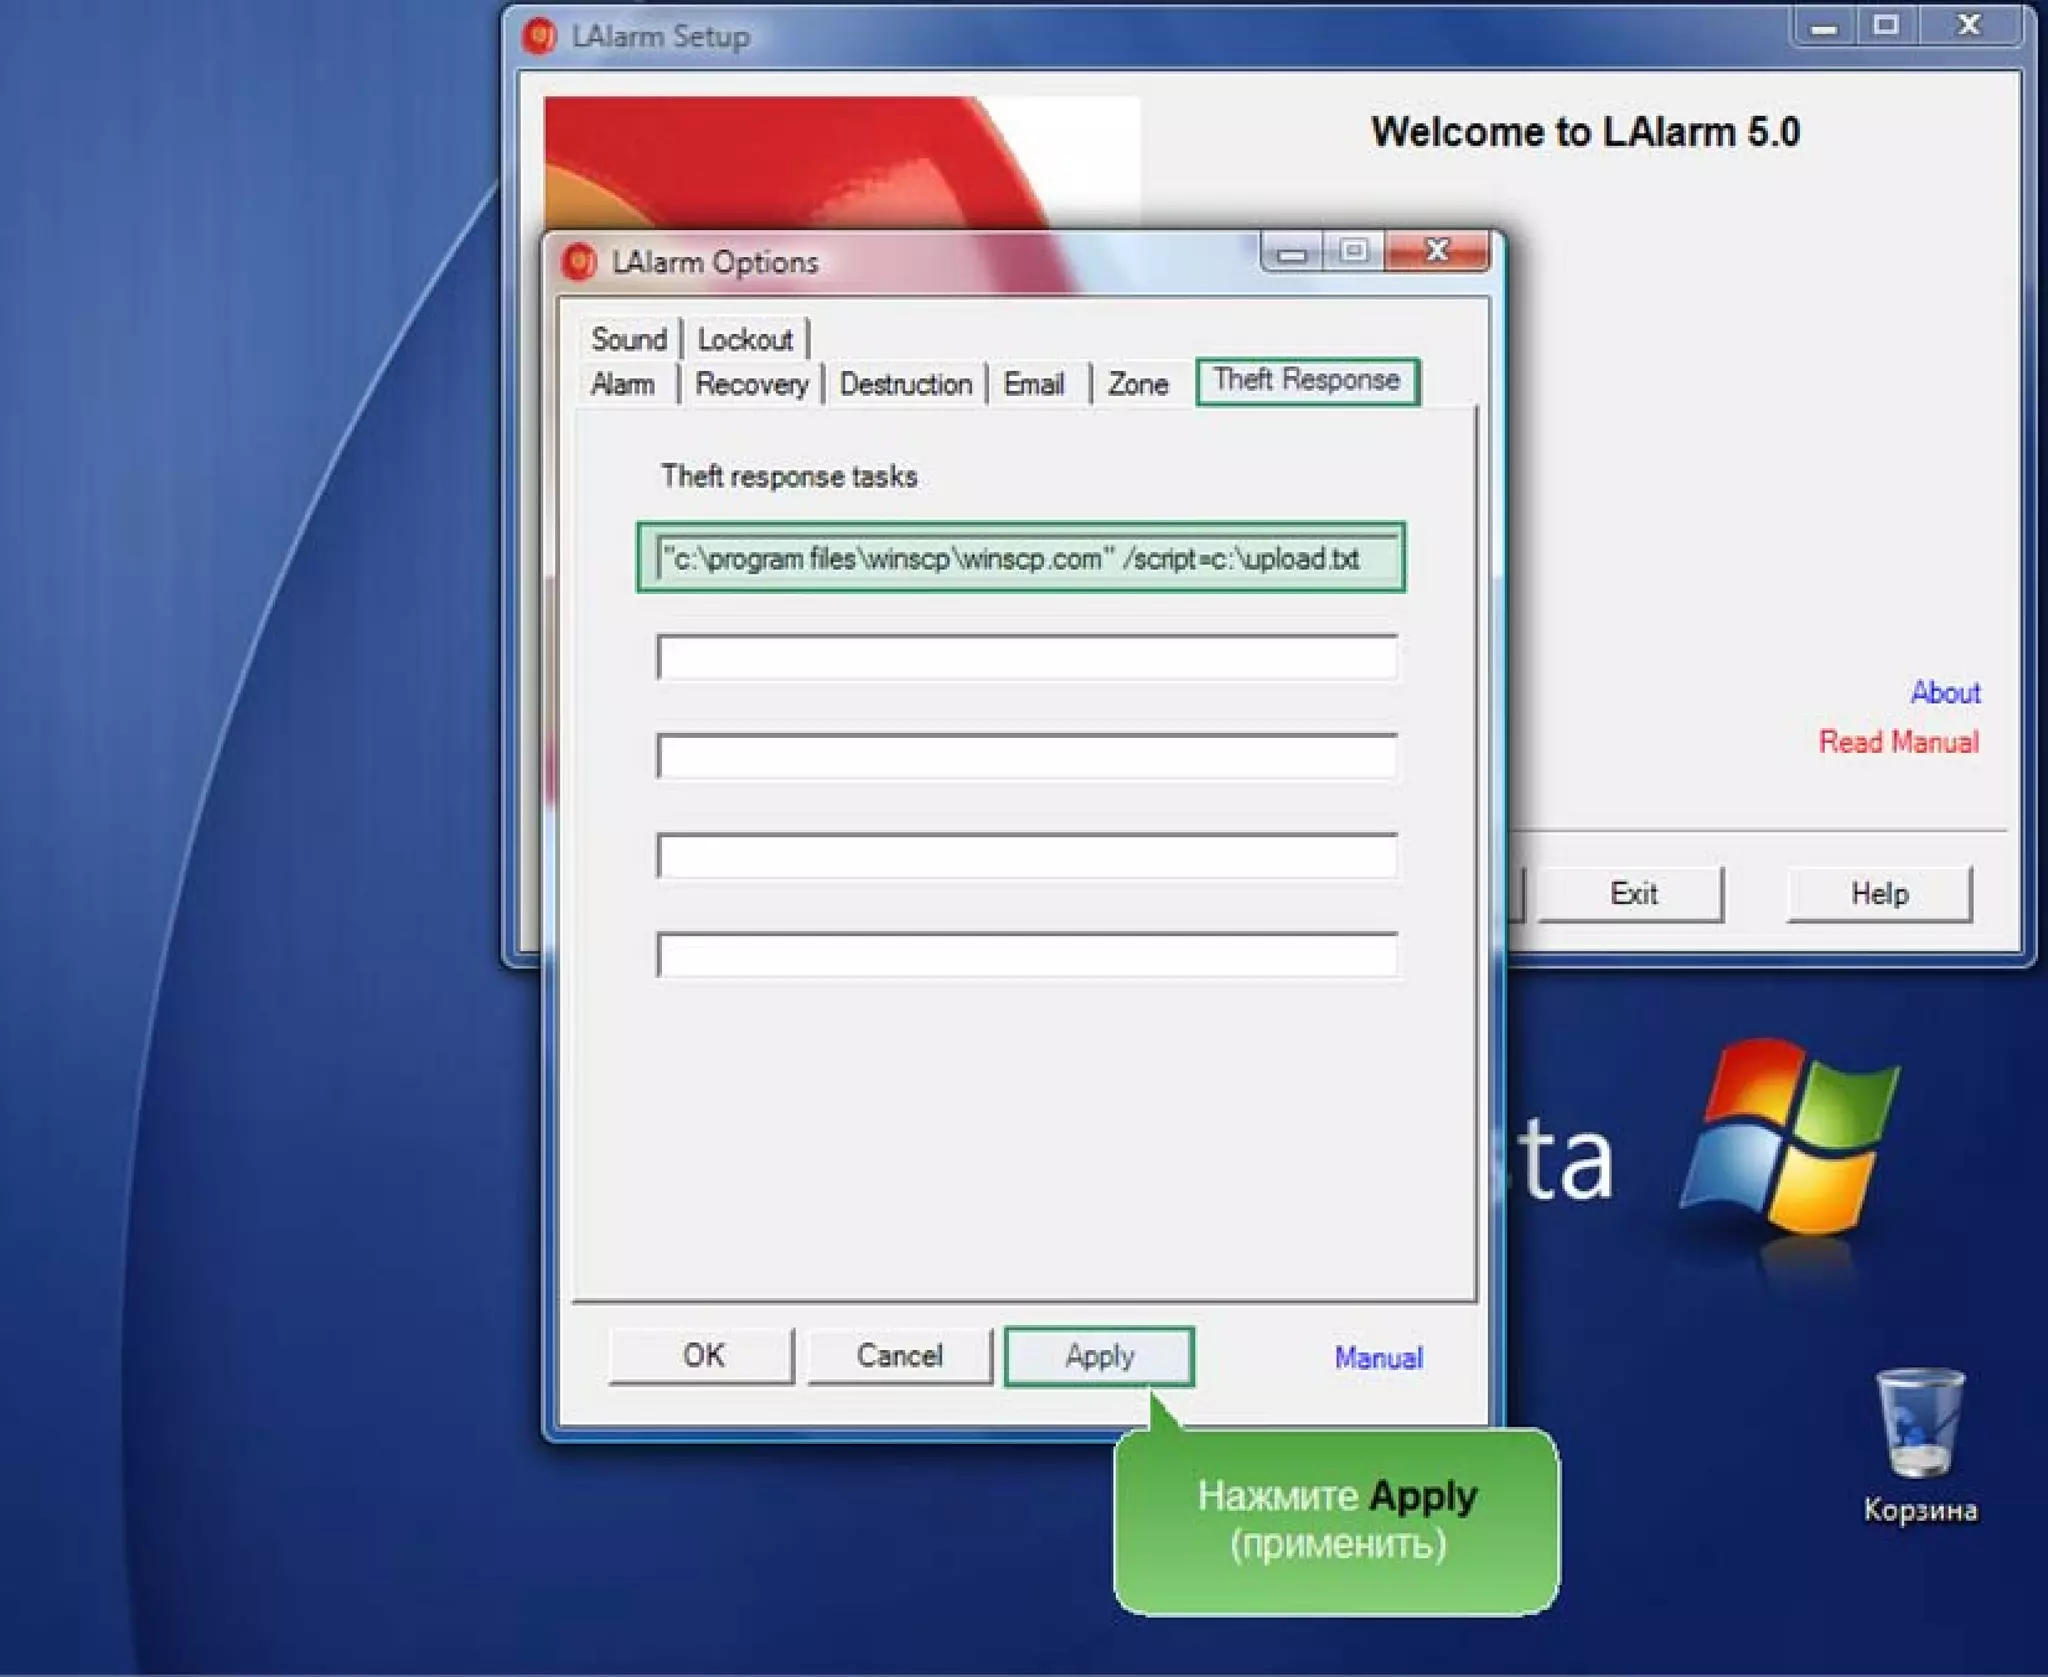
Task: Switch to the Email tab
Action: coord(1033,384)
